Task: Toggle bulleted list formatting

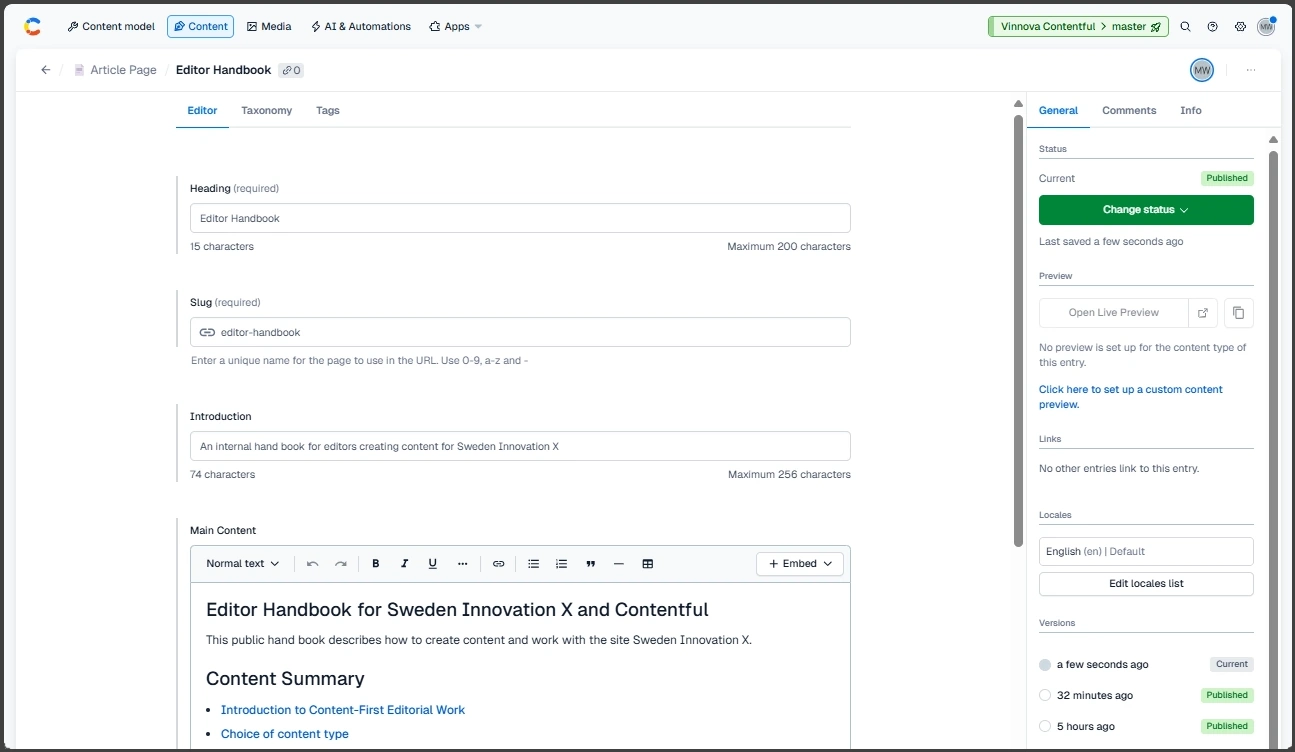Action: point(534,564)
